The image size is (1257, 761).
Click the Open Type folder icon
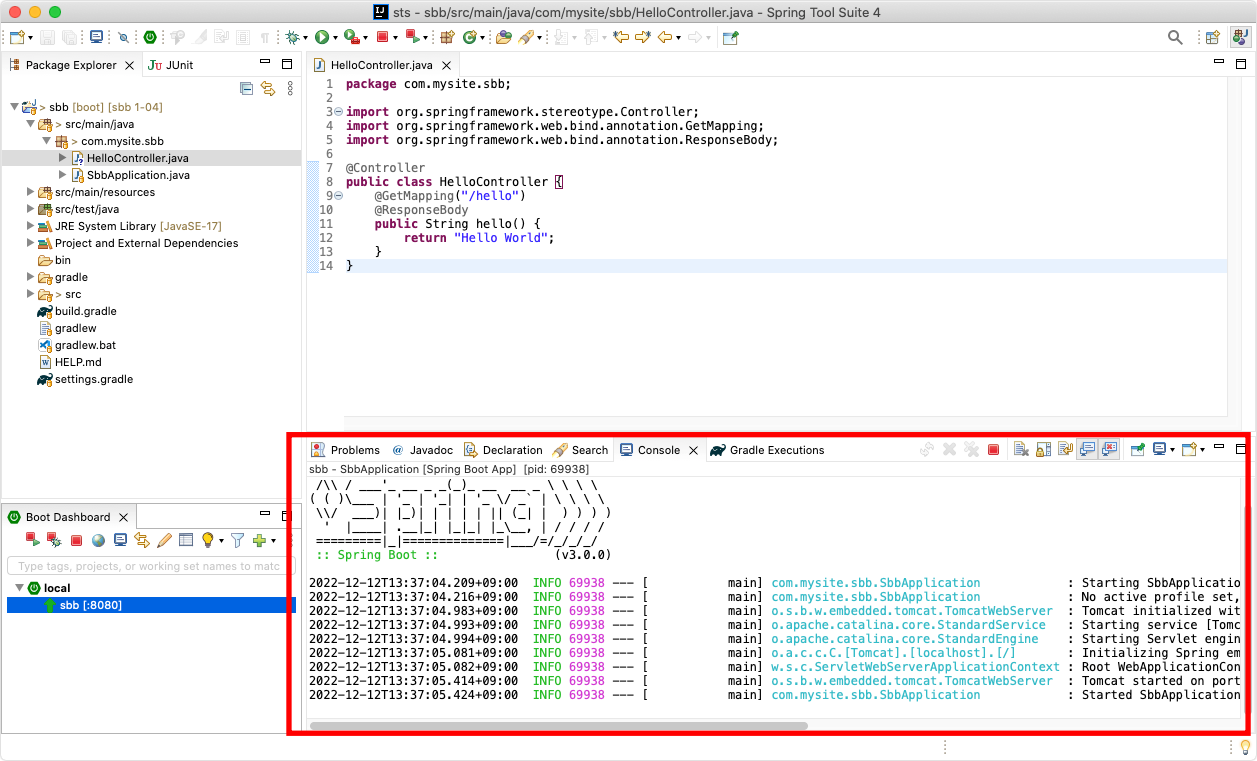coord(503,37)
